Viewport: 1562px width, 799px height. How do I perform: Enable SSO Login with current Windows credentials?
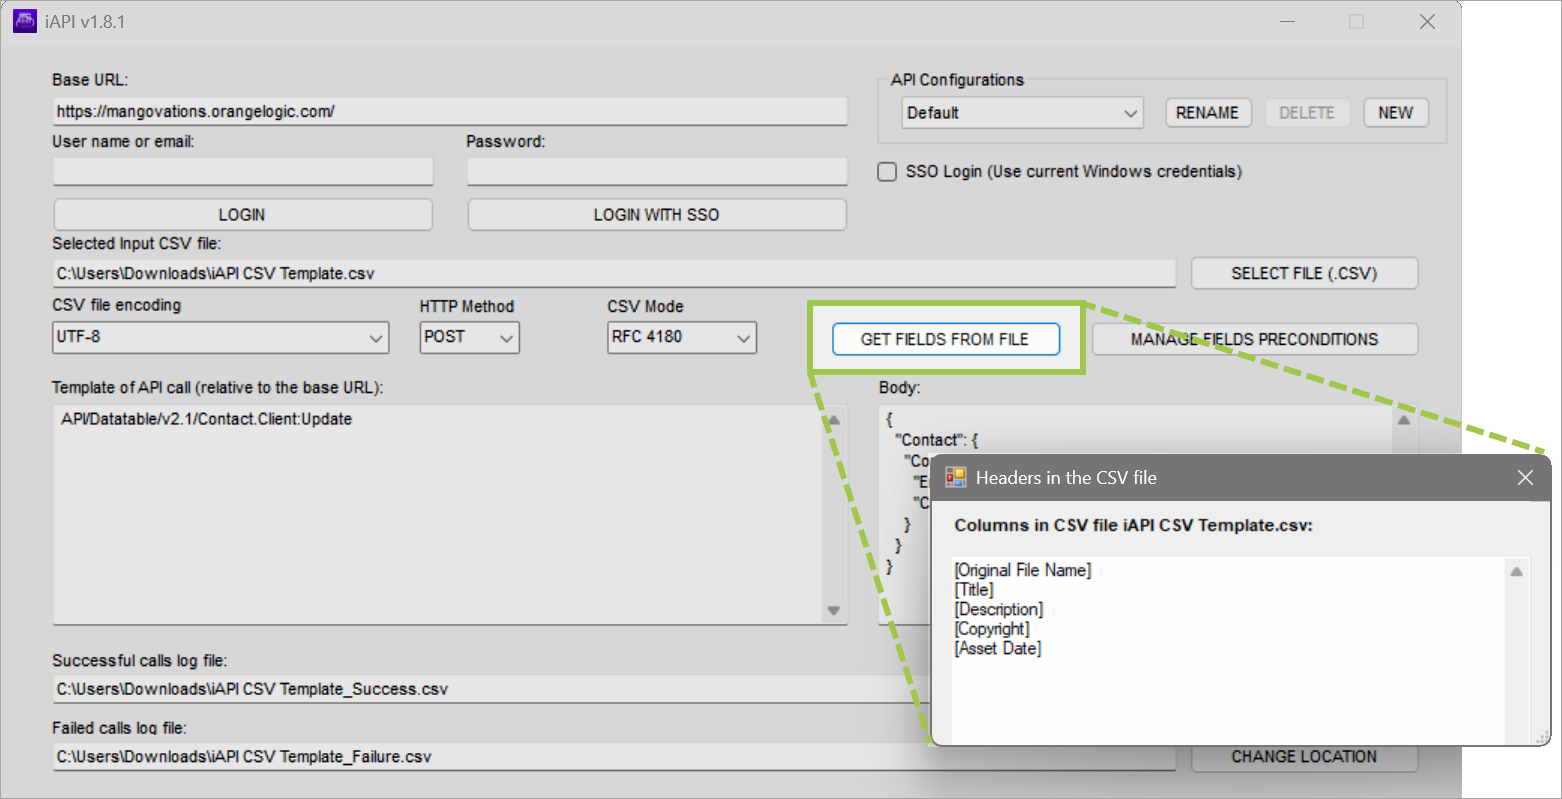coord(887,171)
